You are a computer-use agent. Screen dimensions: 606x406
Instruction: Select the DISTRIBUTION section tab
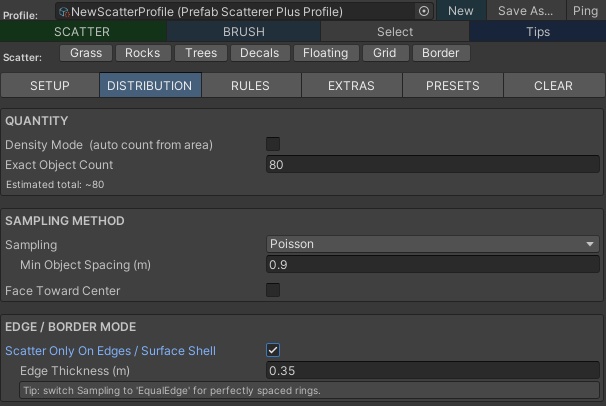tap(150, 85)
